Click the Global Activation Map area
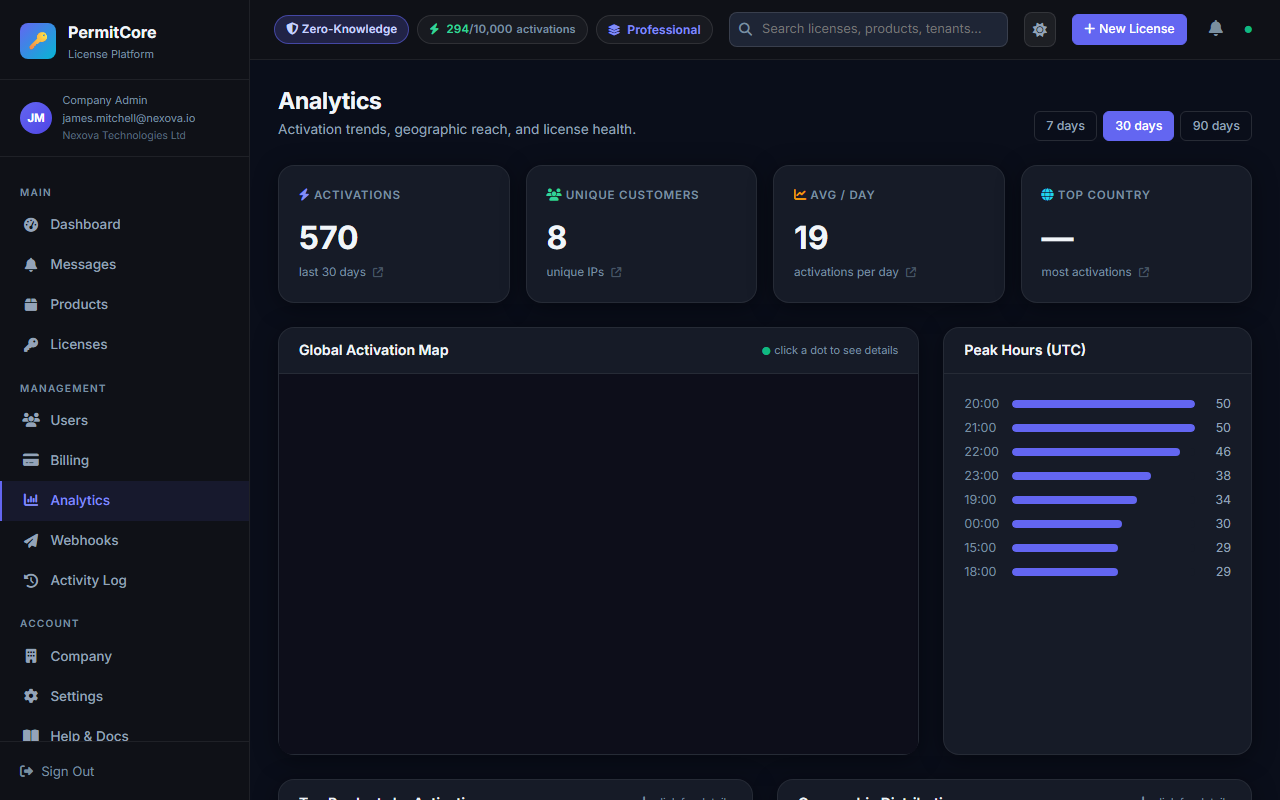 (x=598, y=564)
